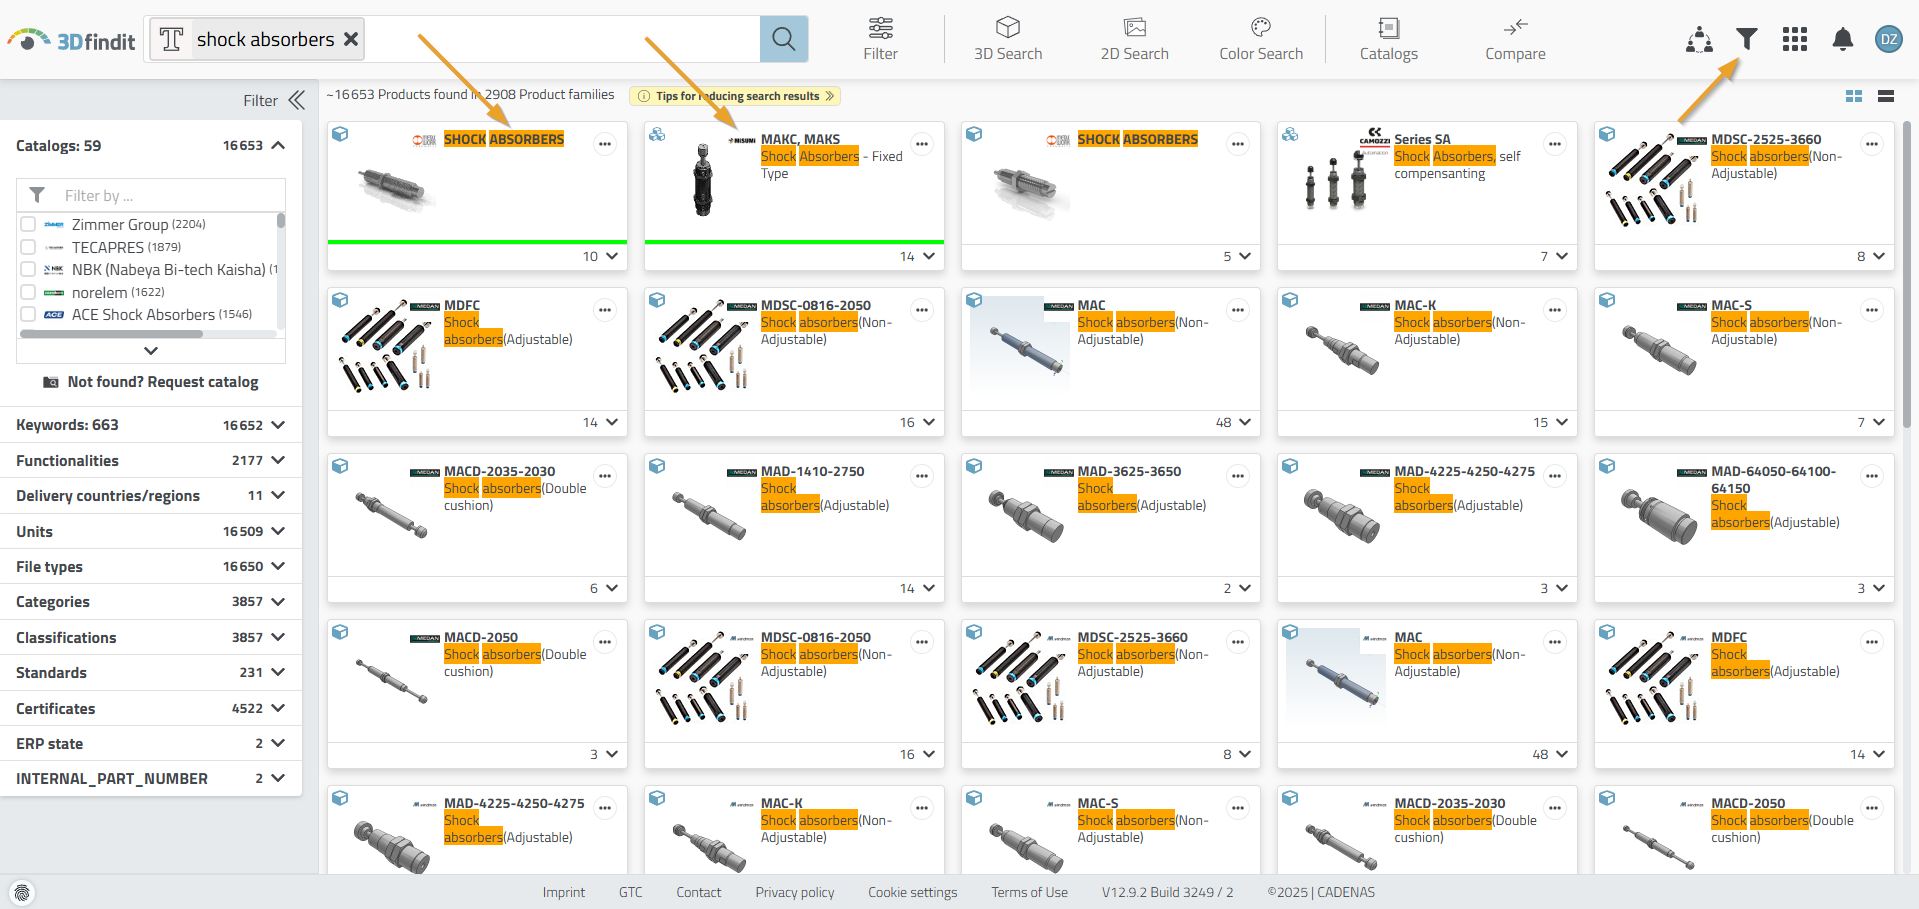This screenshot has width=1919, height=909.
Task: Collapse the Filter sidebar panel
Action: pos(297,100)
